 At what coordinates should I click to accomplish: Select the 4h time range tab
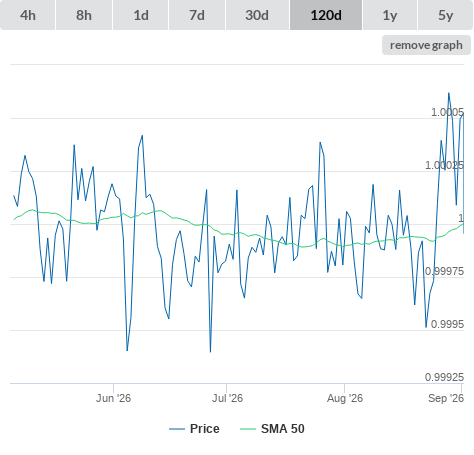click(x=27, y=15)
